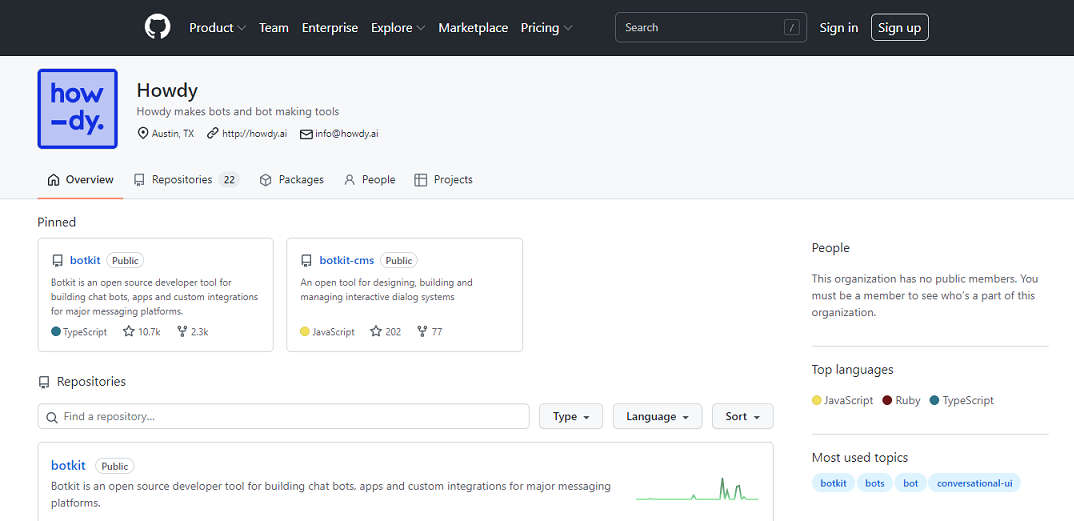
Task: Expand the Explore menu
Action: (x=398, y=27)
